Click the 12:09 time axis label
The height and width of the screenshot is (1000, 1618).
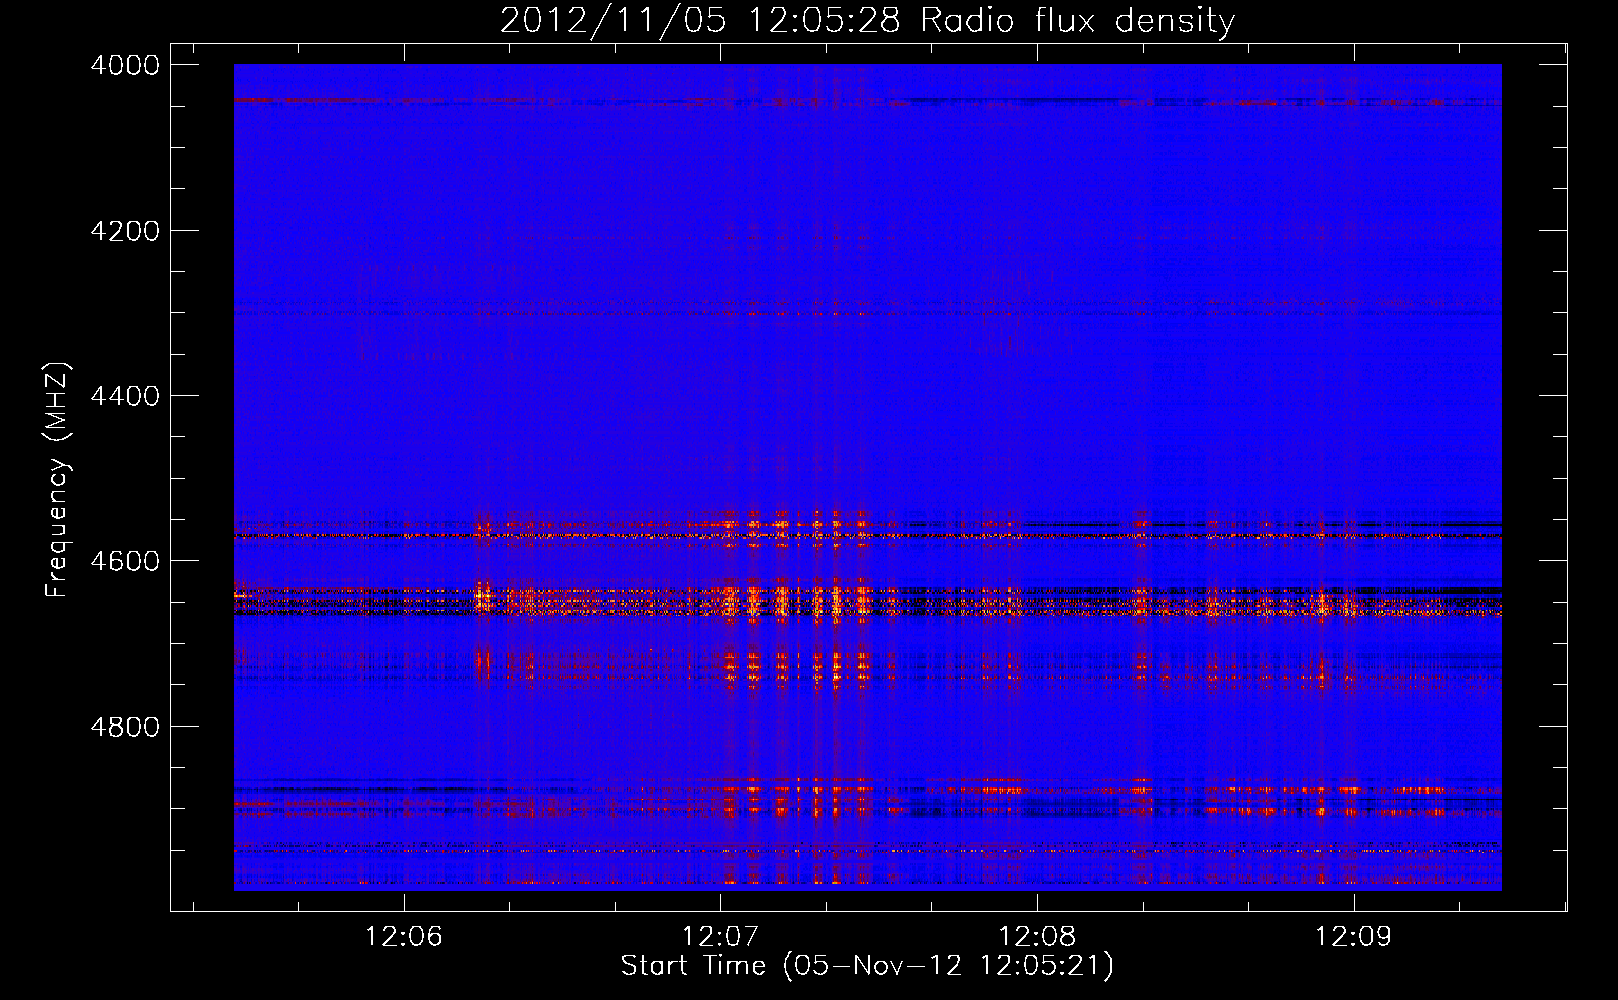1353,936
